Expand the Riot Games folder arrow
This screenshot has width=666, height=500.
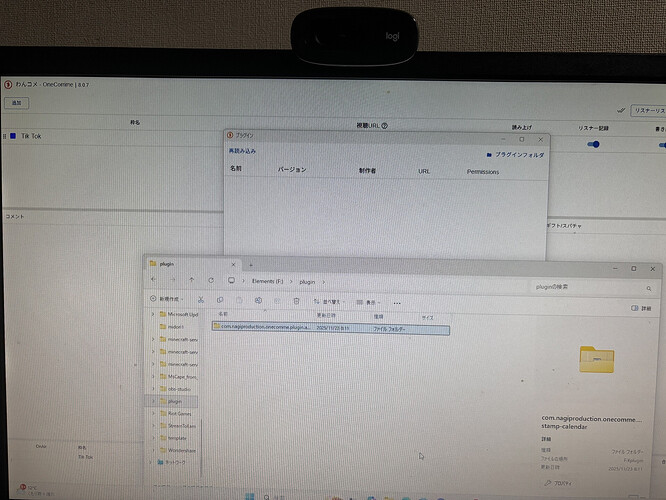[153, 413]
